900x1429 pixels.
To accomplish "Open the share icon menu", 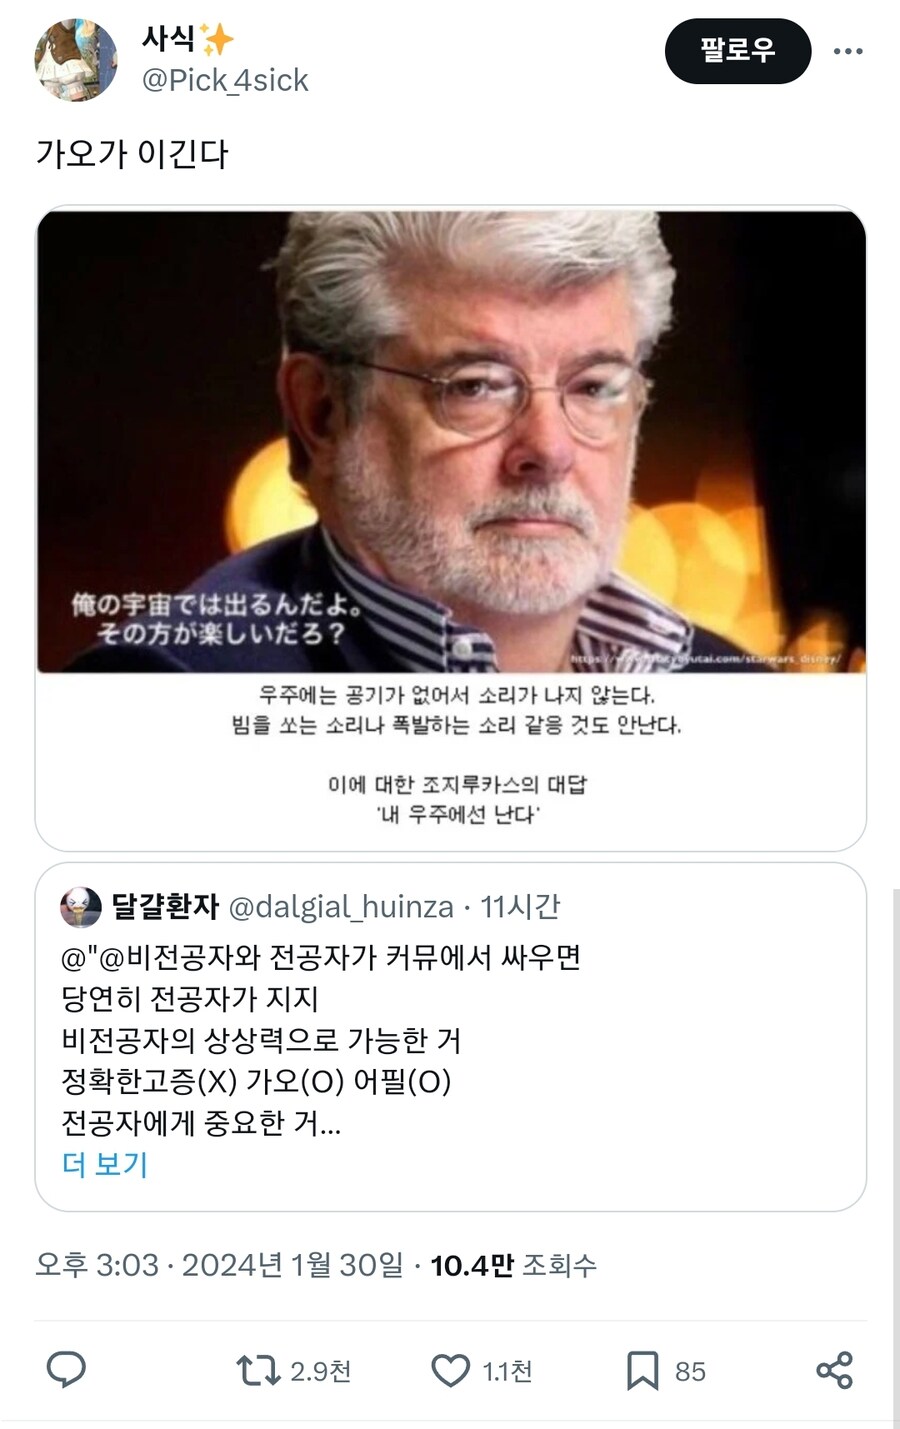I will [x=834, y=1370].
